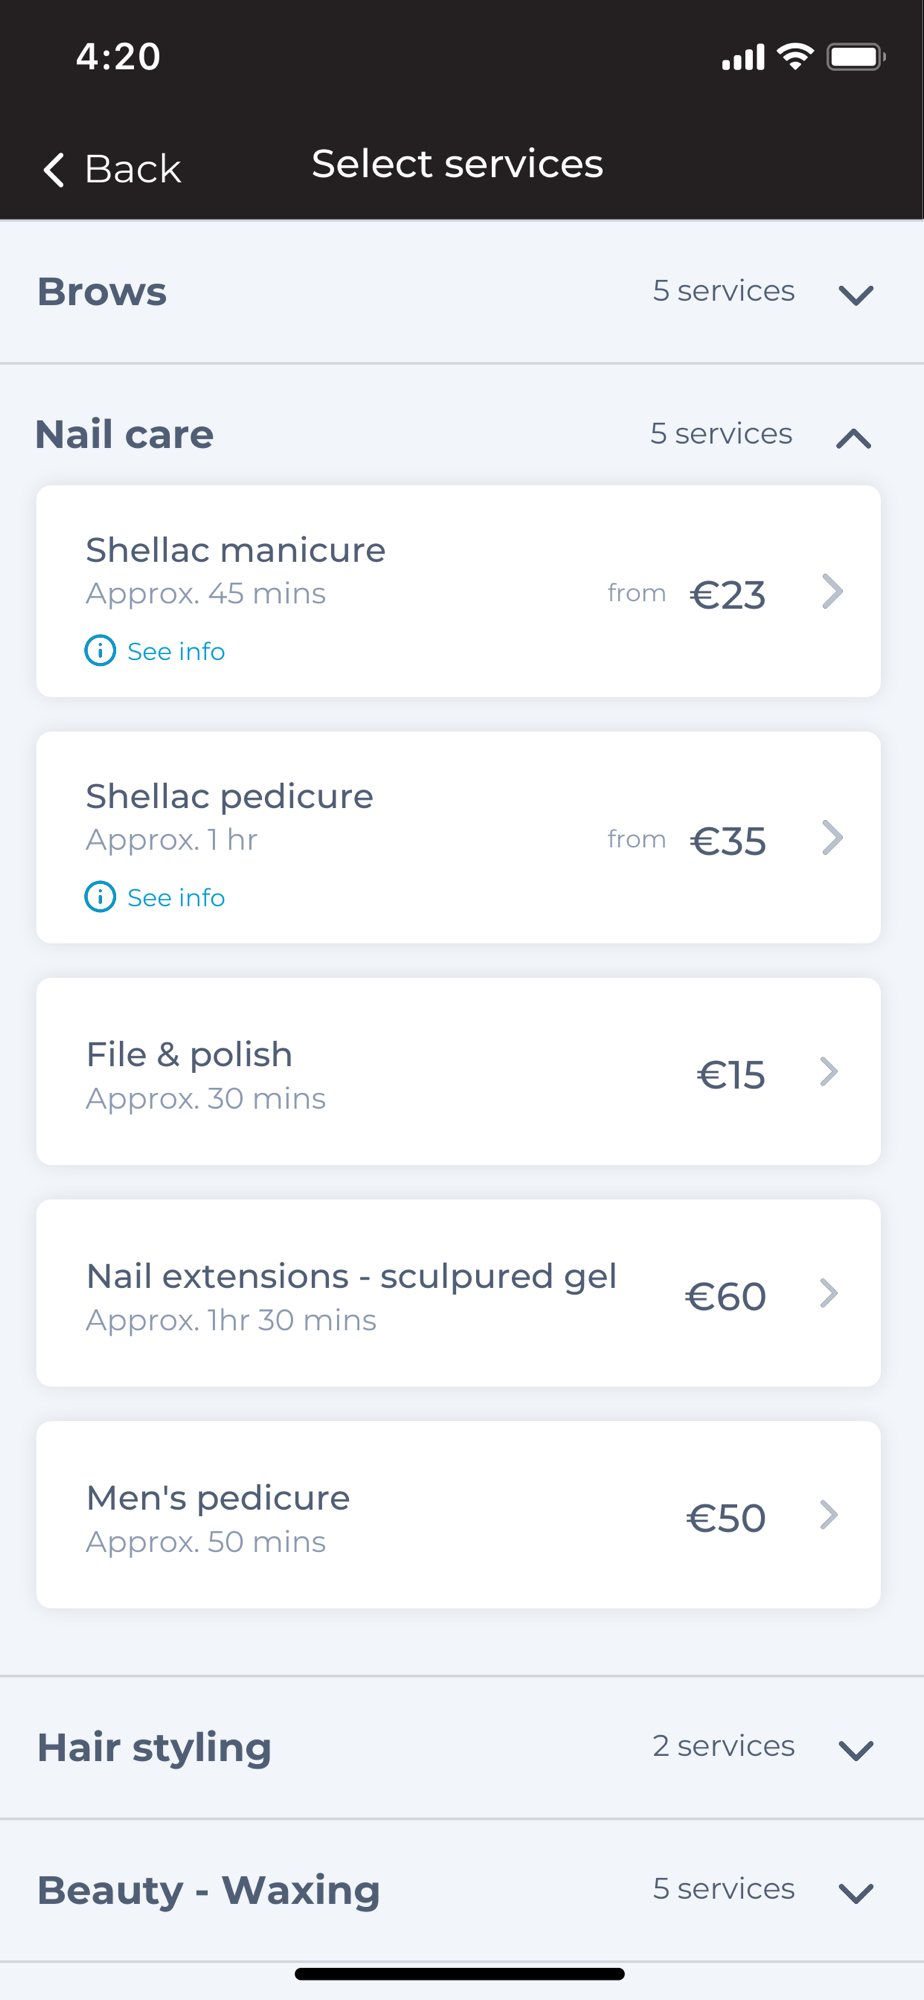This screenshot has height=2000, width=924.
Task: Tap chevron arrow on File & polish card
Action: (829, 1072)
